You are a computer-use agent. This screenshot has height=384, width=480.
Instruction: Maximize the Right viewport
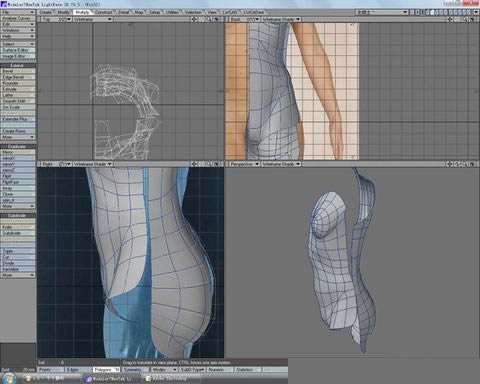pos(217,164)
